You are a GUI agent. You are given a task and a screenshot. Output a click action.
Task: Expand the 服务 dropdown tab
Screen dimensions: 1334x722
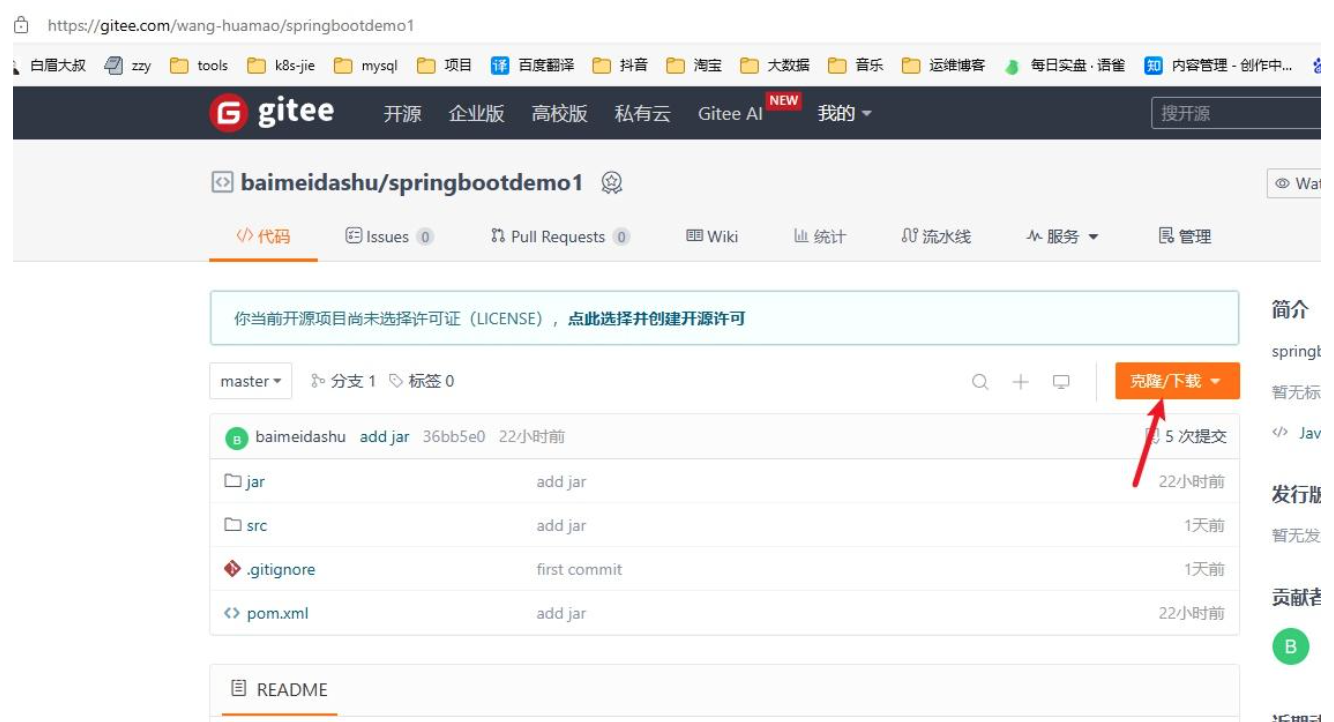pyautogui.click(x=1062, y=237)
